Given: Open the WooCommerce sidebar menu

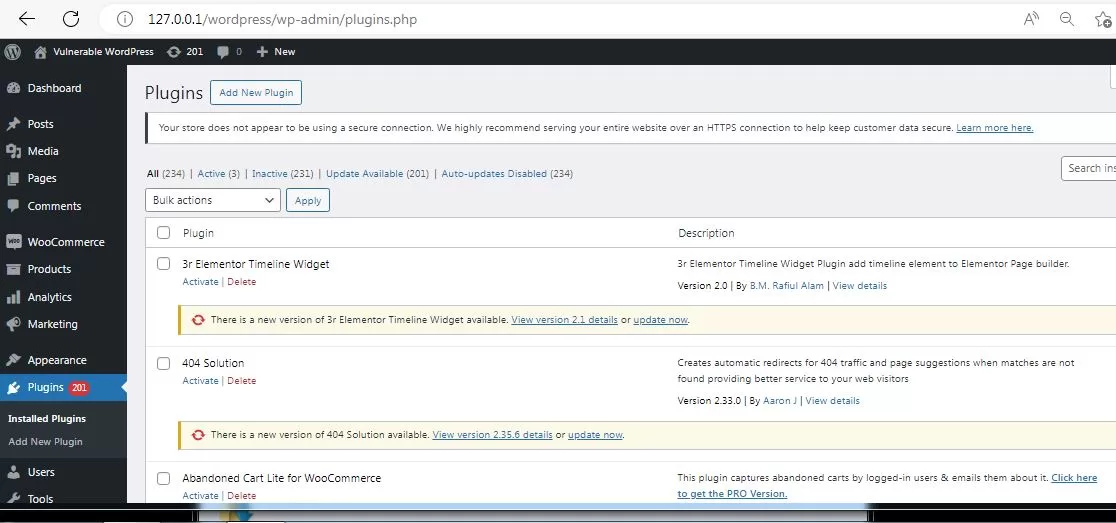Looking at the screenshot, I should tap(63, 242).
